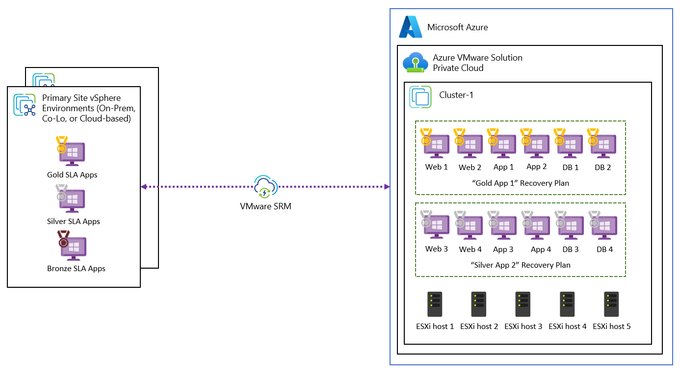Select the App 3 VM icon
680x371 pixels.
coord(501,225)
